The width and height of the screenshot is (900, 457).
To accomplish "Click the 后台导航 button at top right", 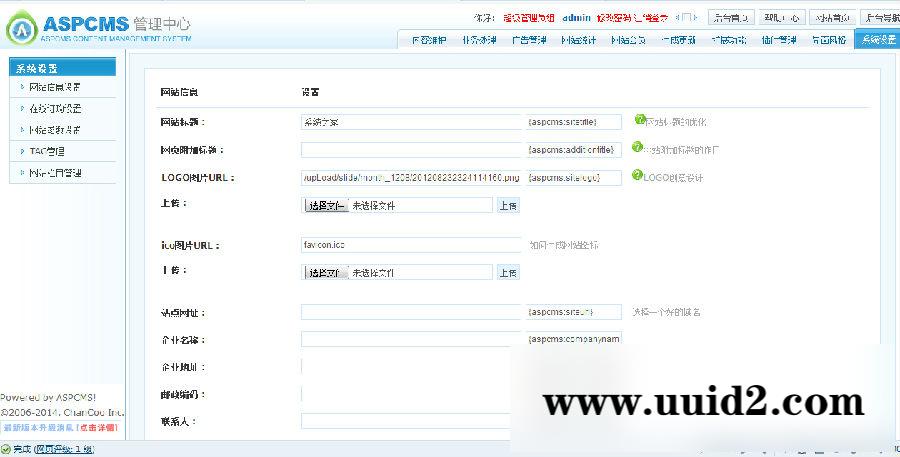I will coord(881,18).
